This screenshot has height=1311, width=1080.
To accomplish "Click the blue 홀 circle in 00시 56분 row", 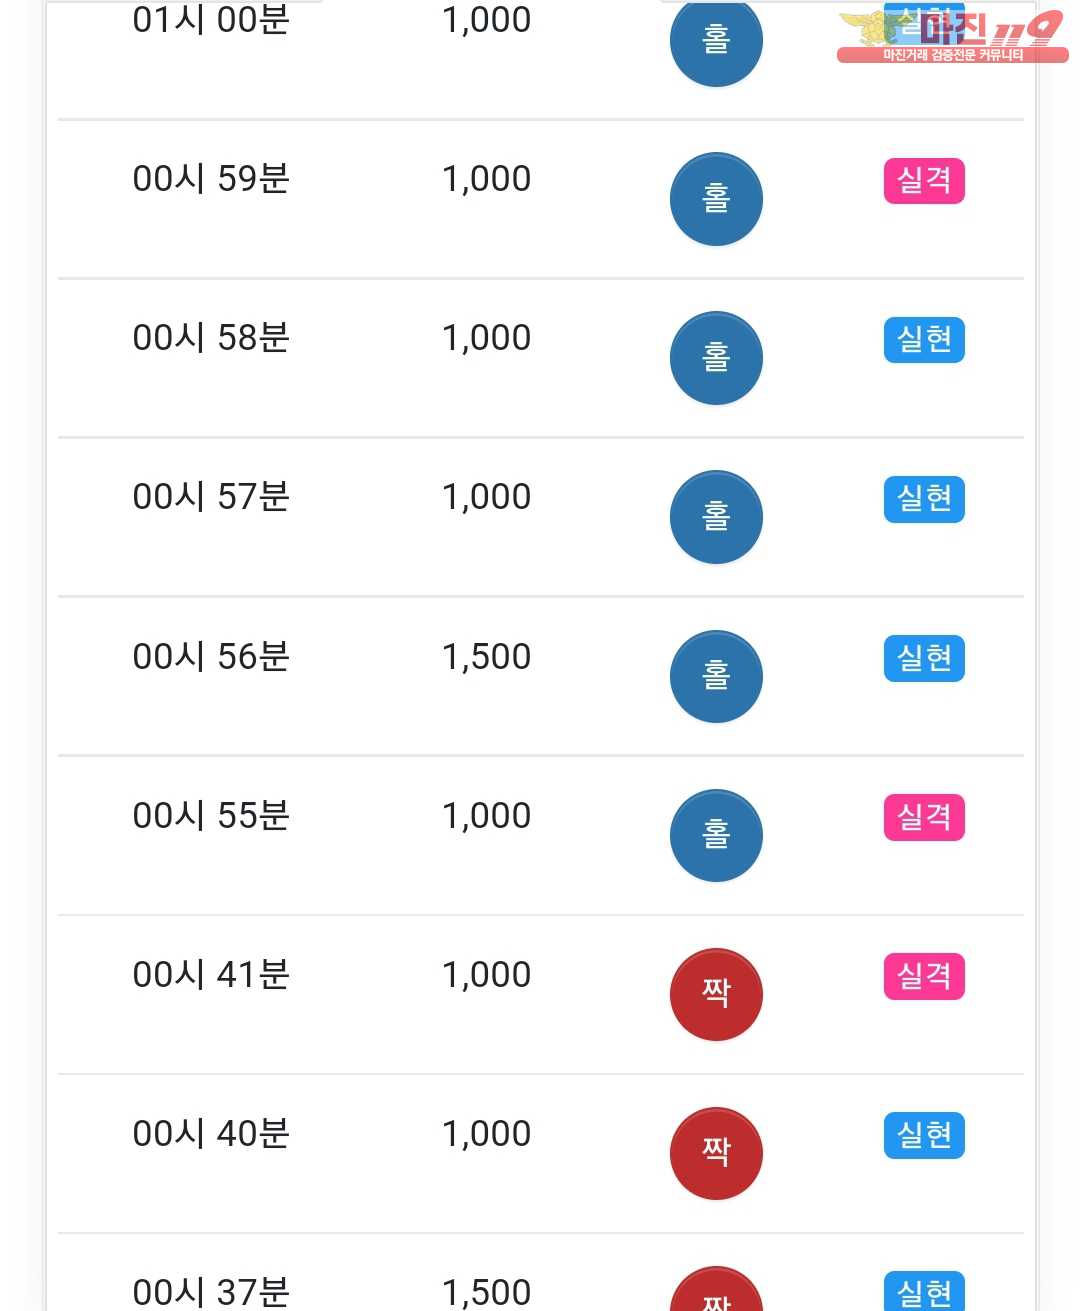I will (716, 676).
